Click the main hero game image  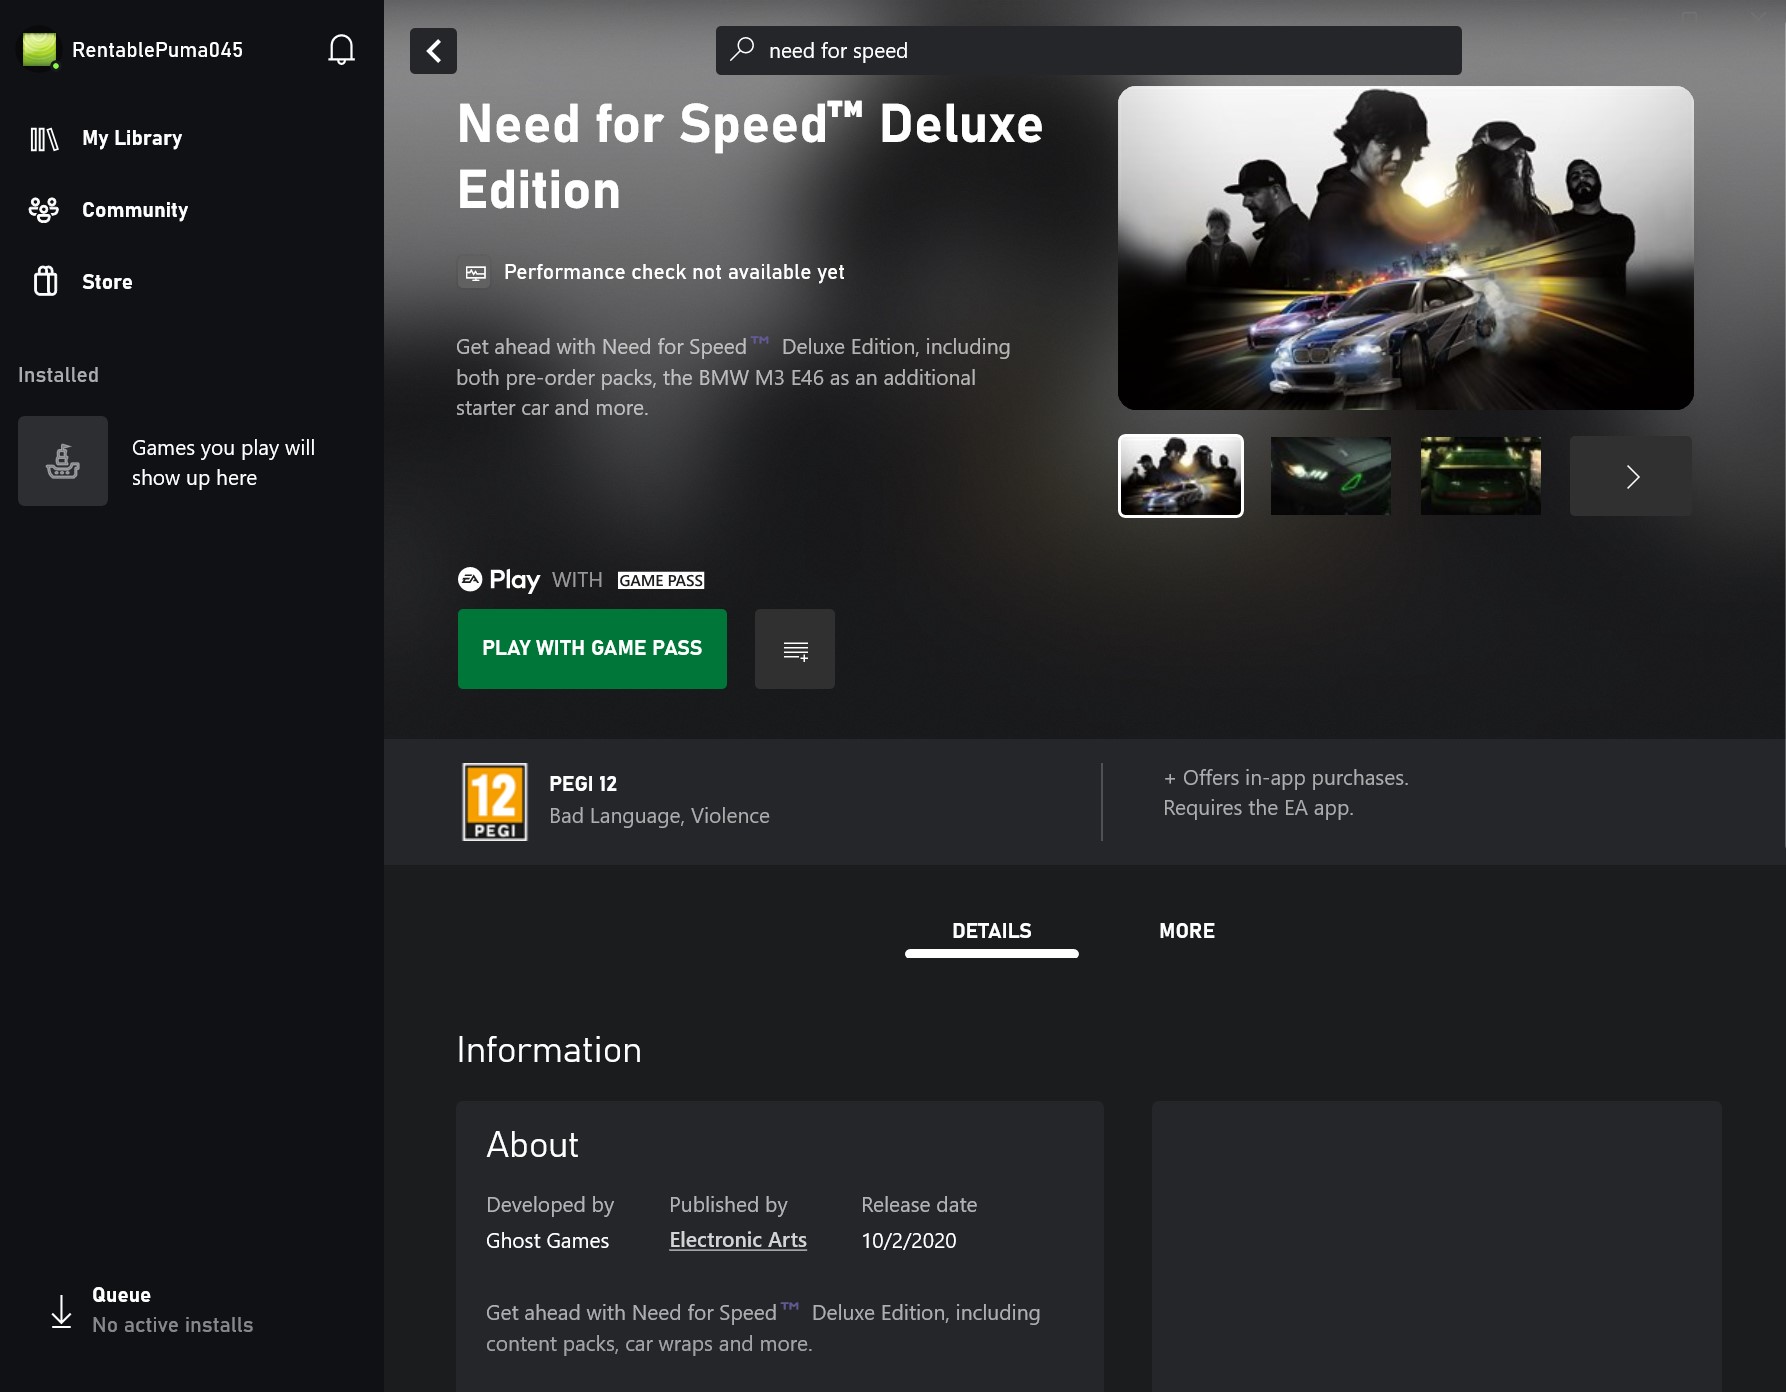click(1406, 248)
